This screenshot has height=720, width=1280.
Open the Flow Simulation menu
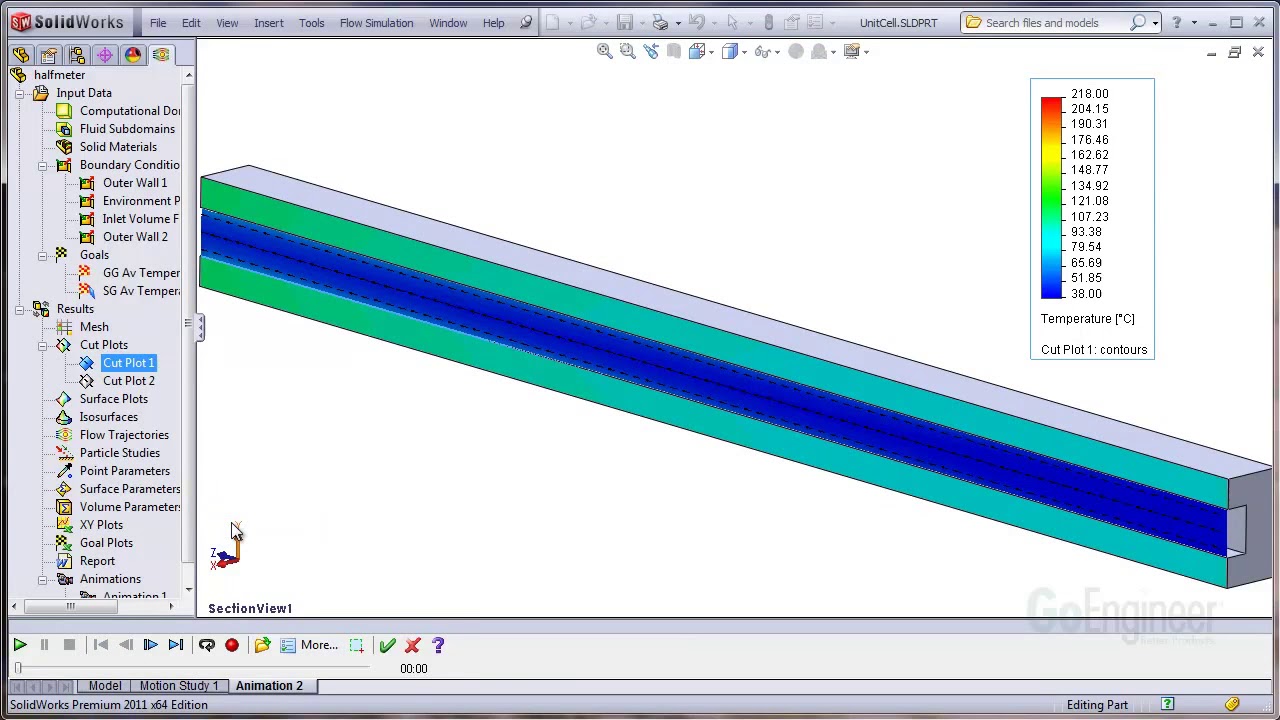[x=376, y=23]
